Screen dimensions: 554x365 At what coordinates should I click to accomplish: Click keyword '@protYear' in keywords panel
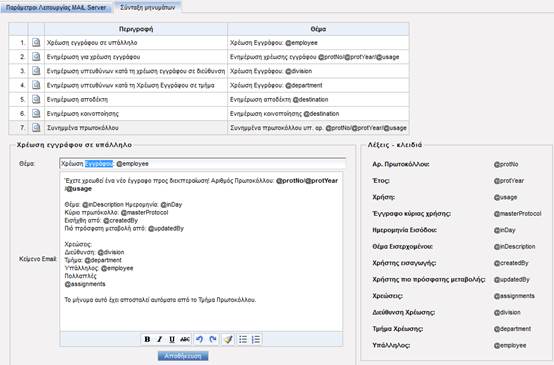(509, 181)
